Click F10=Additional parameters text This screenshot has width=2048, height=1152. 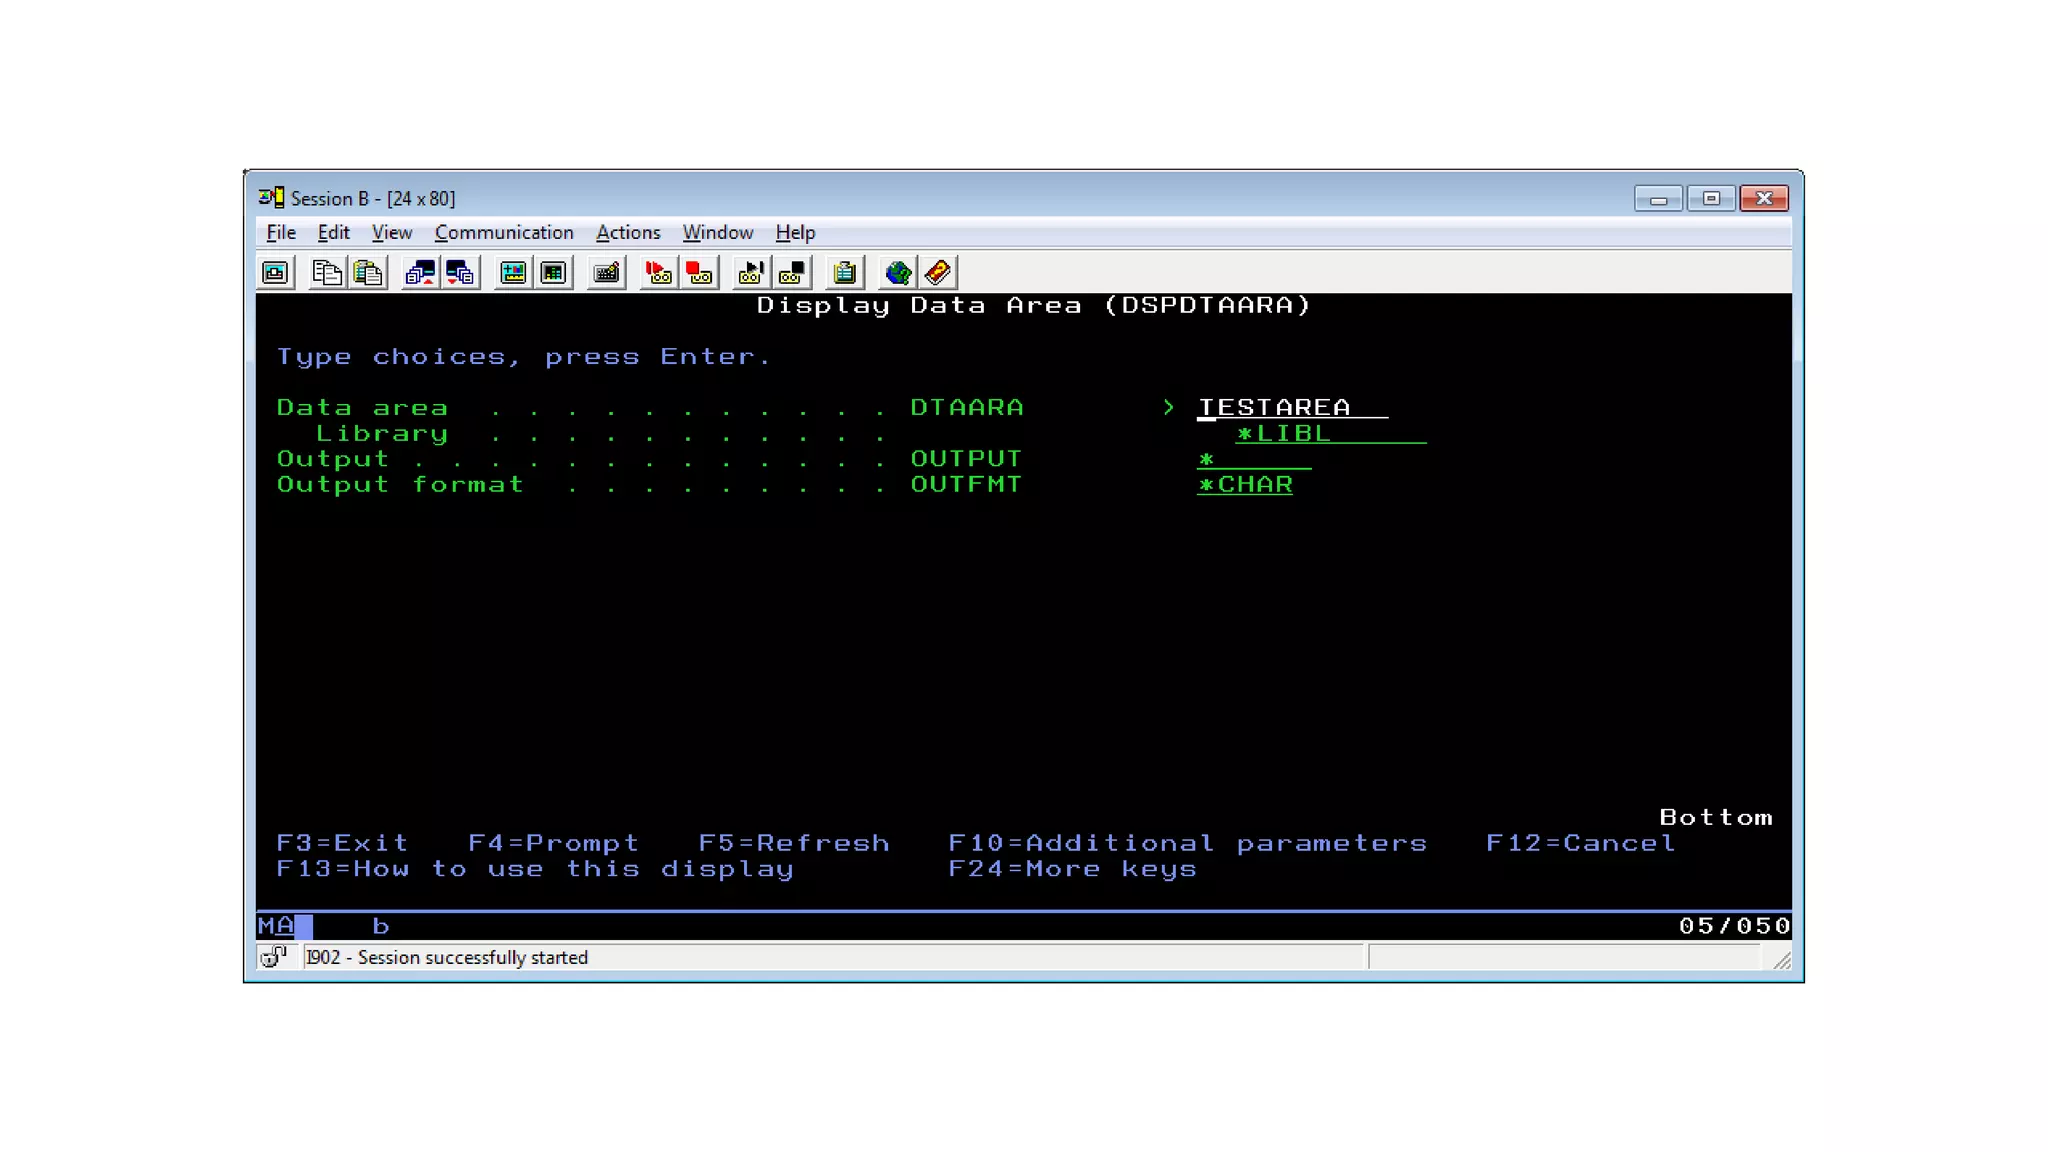pos(1187,843)
